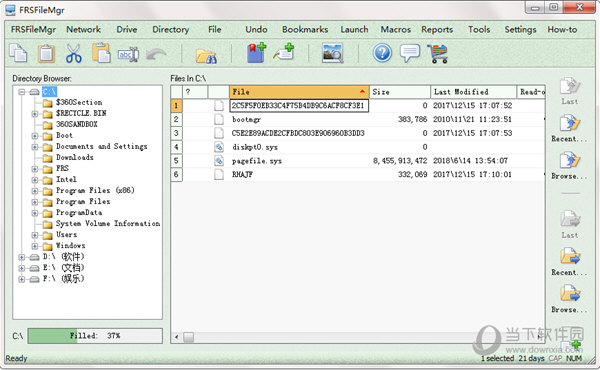Click the file name RHAJF
The image size is (600, 370).
tap(242, 174)
